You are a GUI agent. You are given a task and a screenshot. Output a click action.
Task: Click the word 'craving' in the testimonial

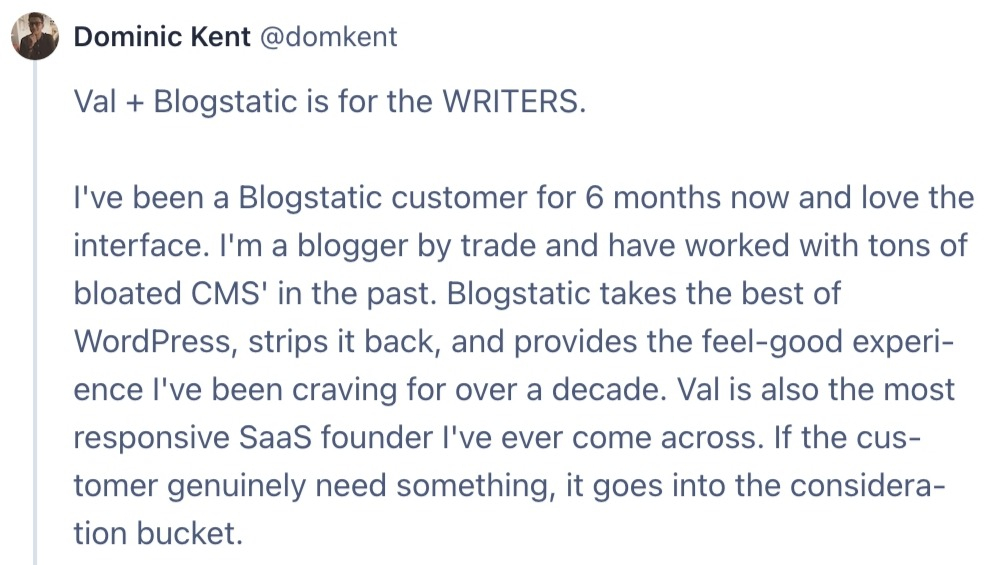tap(344, 390)
